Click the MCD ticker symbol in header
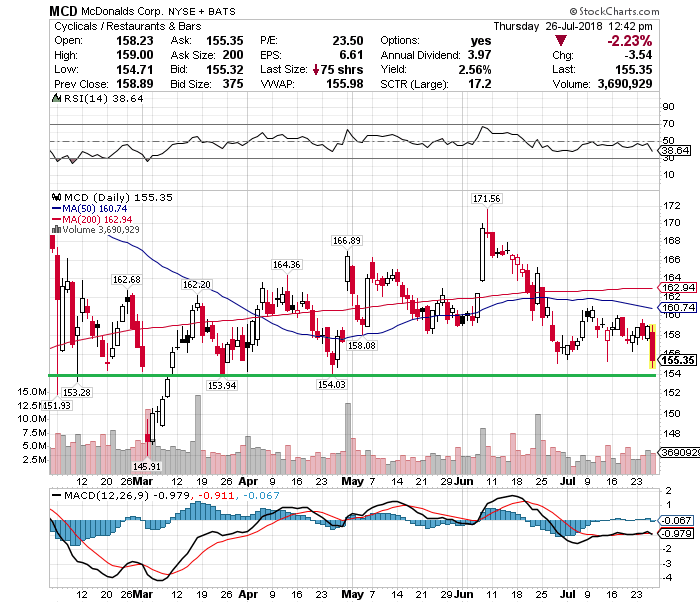The width and height of the screenshot is (700, 603). tap(63, 11)
